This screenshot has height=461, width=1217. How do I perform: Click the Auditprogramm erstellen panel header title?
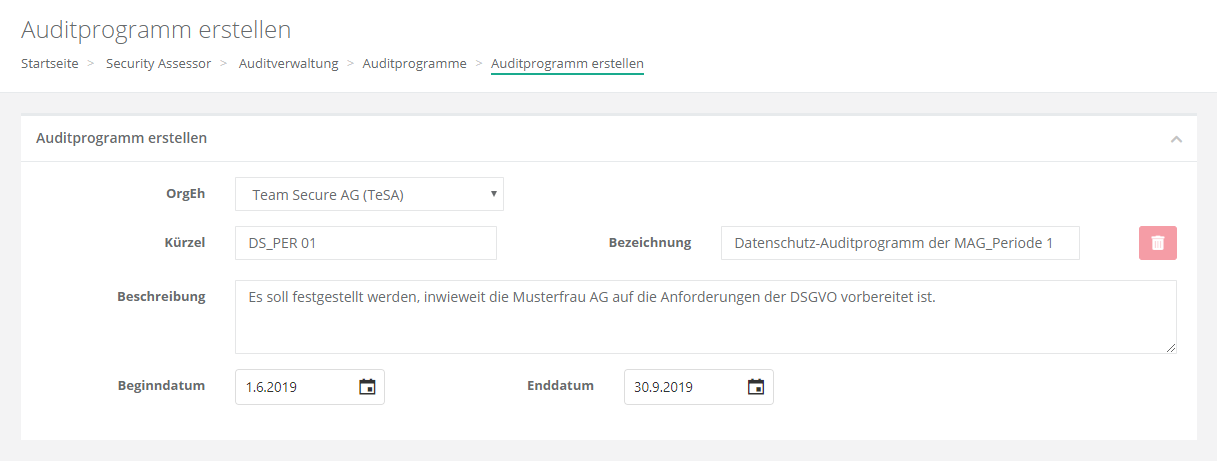pos(121,138)
